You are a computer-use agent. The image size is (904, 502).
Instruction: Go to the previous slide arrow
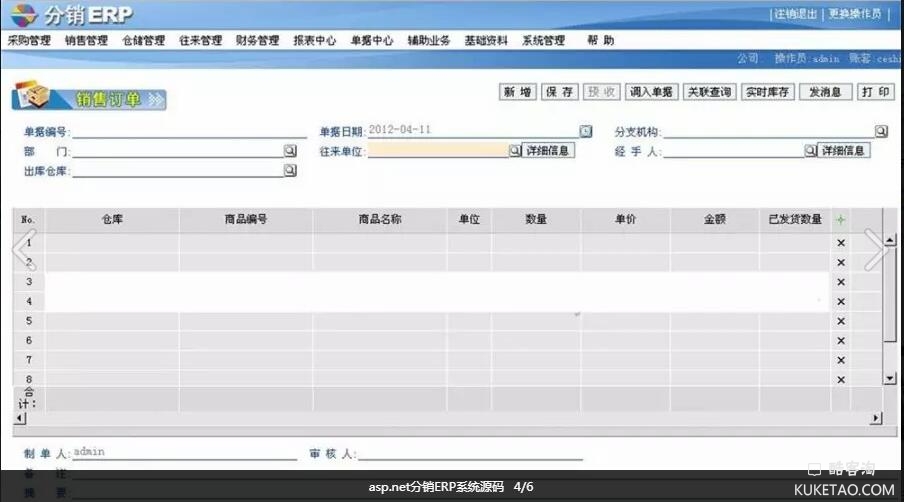pyautogui.click(x=24, y=250)
